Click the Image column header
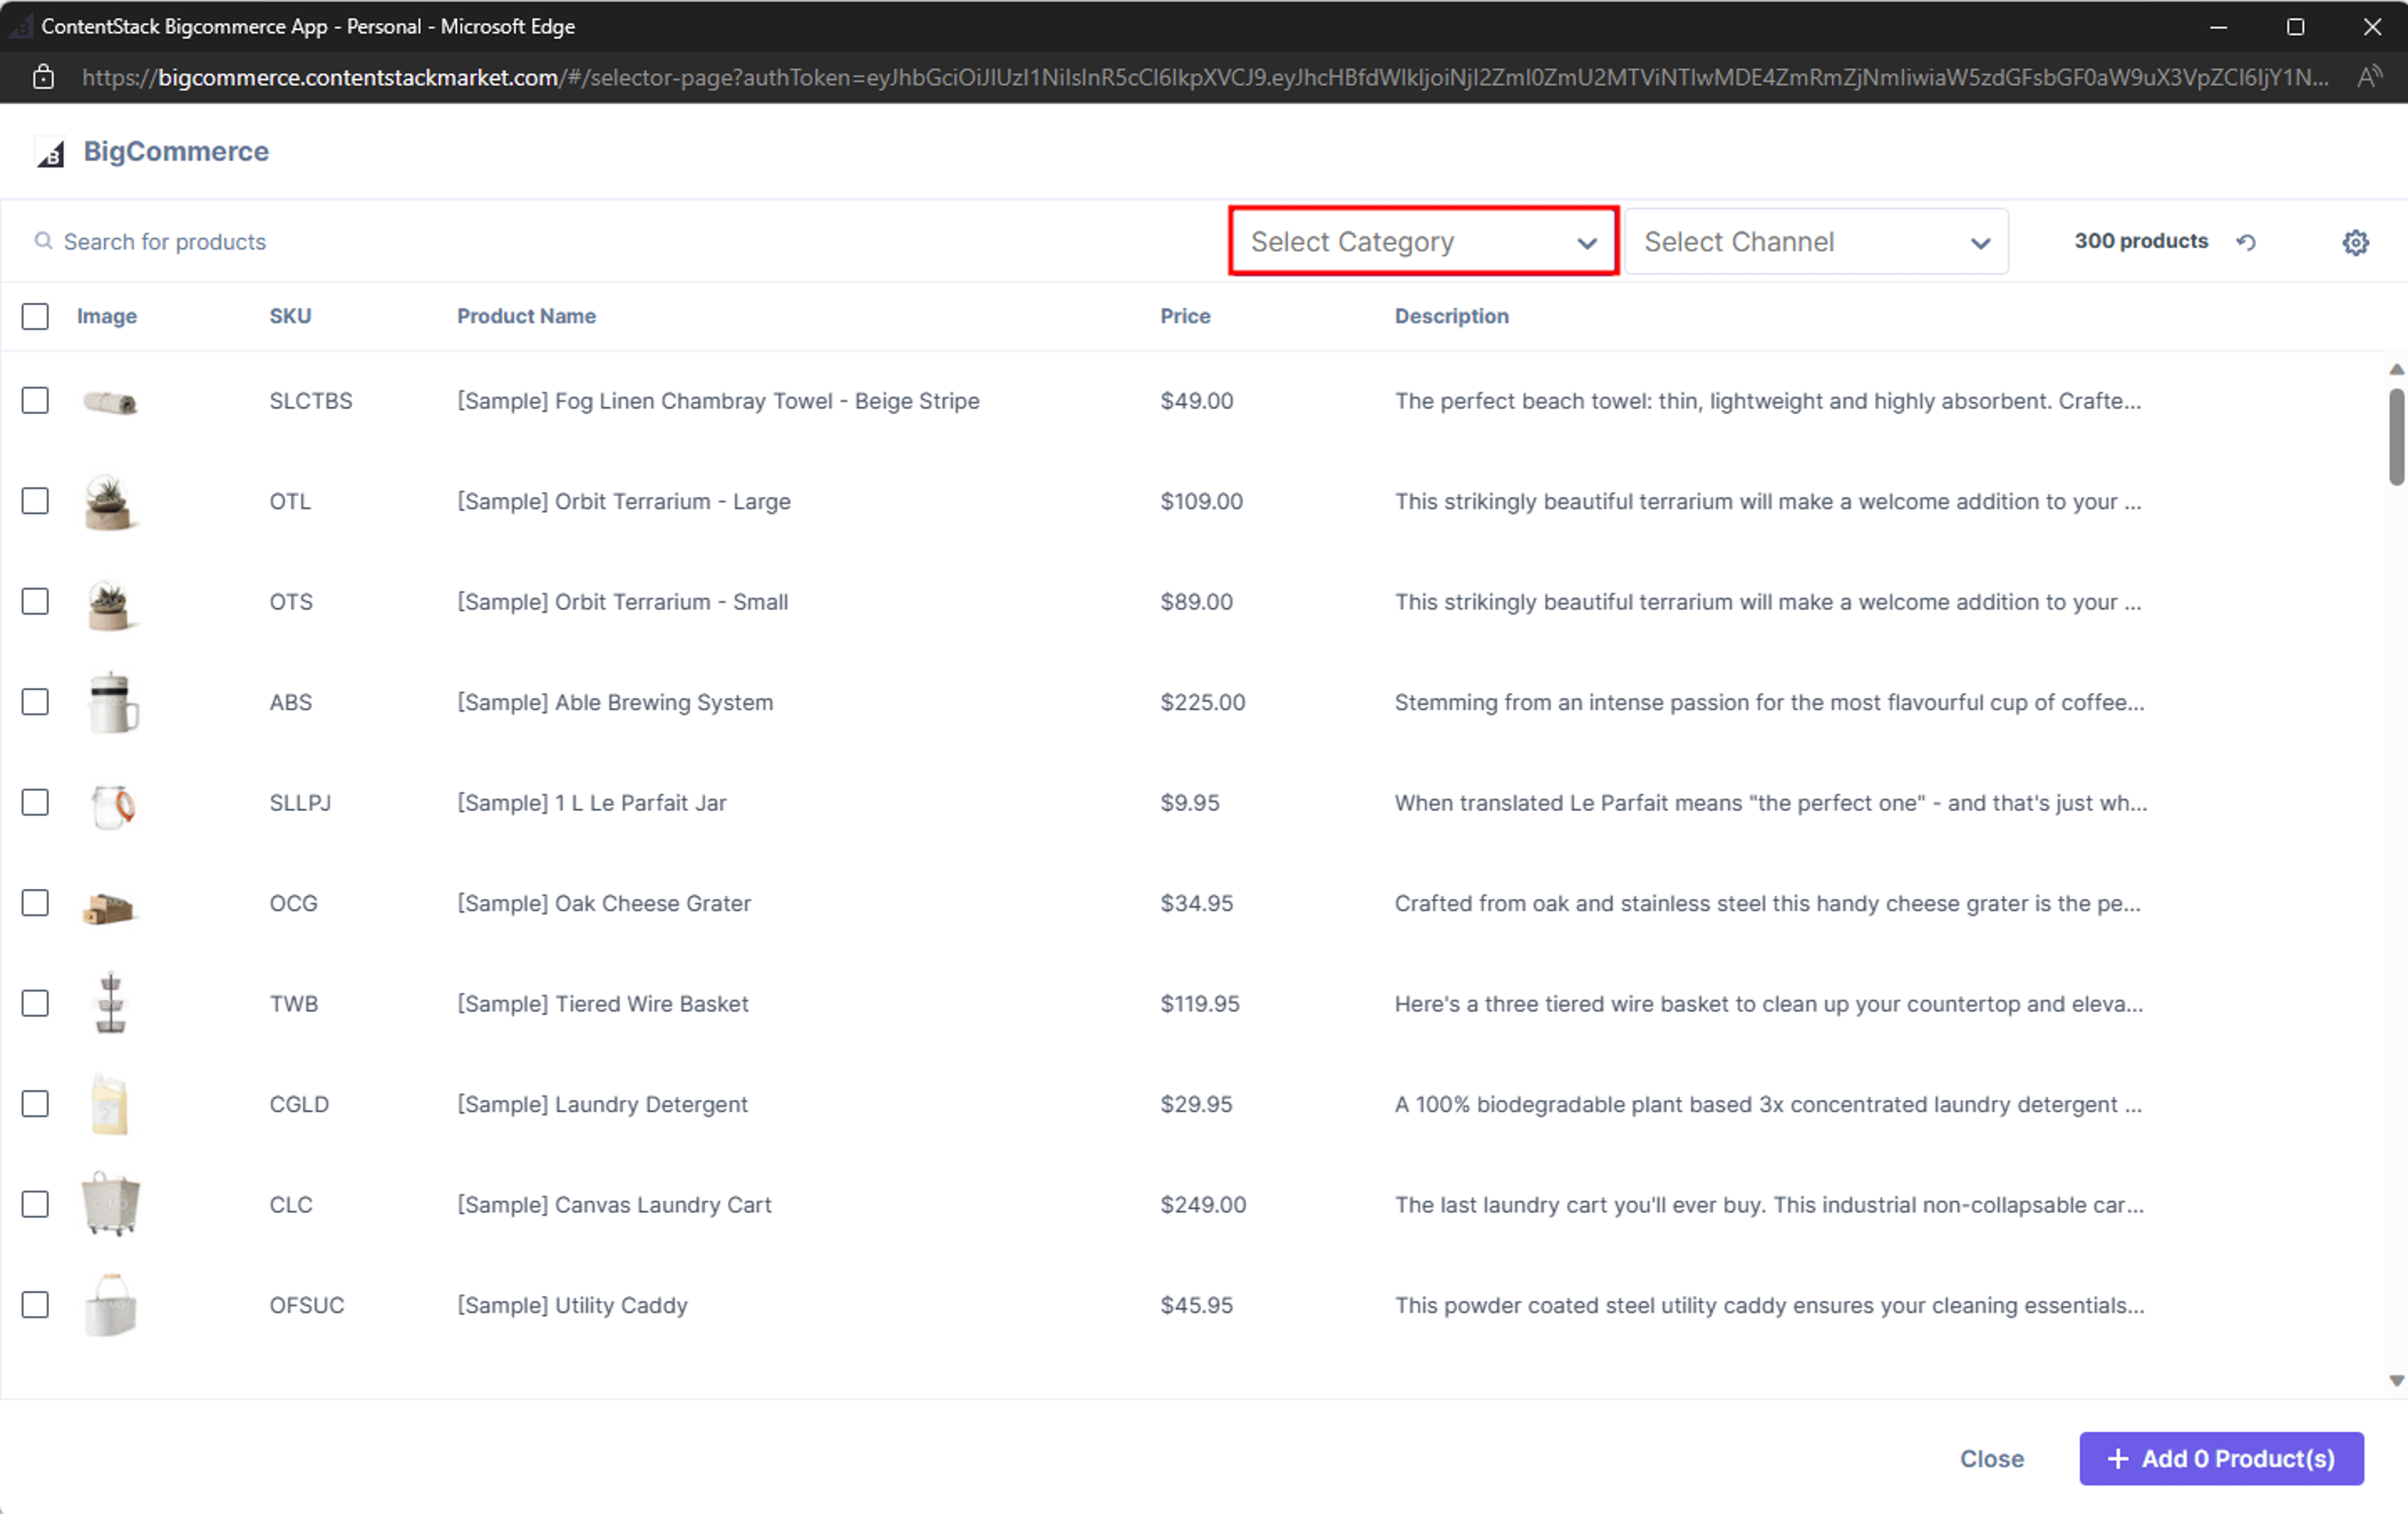 coord(107,316)
